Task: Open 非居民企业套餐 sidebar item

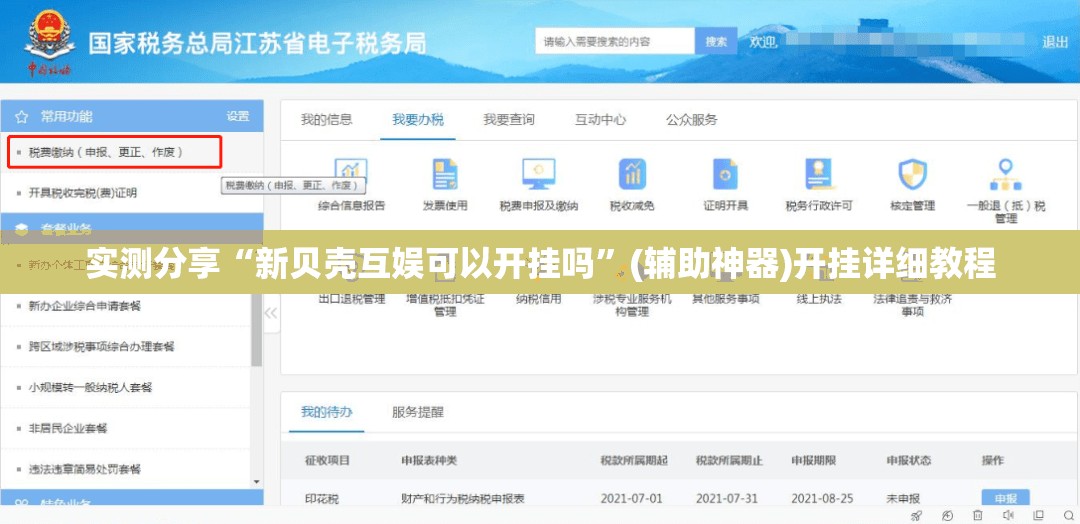Action: (68, 428)
